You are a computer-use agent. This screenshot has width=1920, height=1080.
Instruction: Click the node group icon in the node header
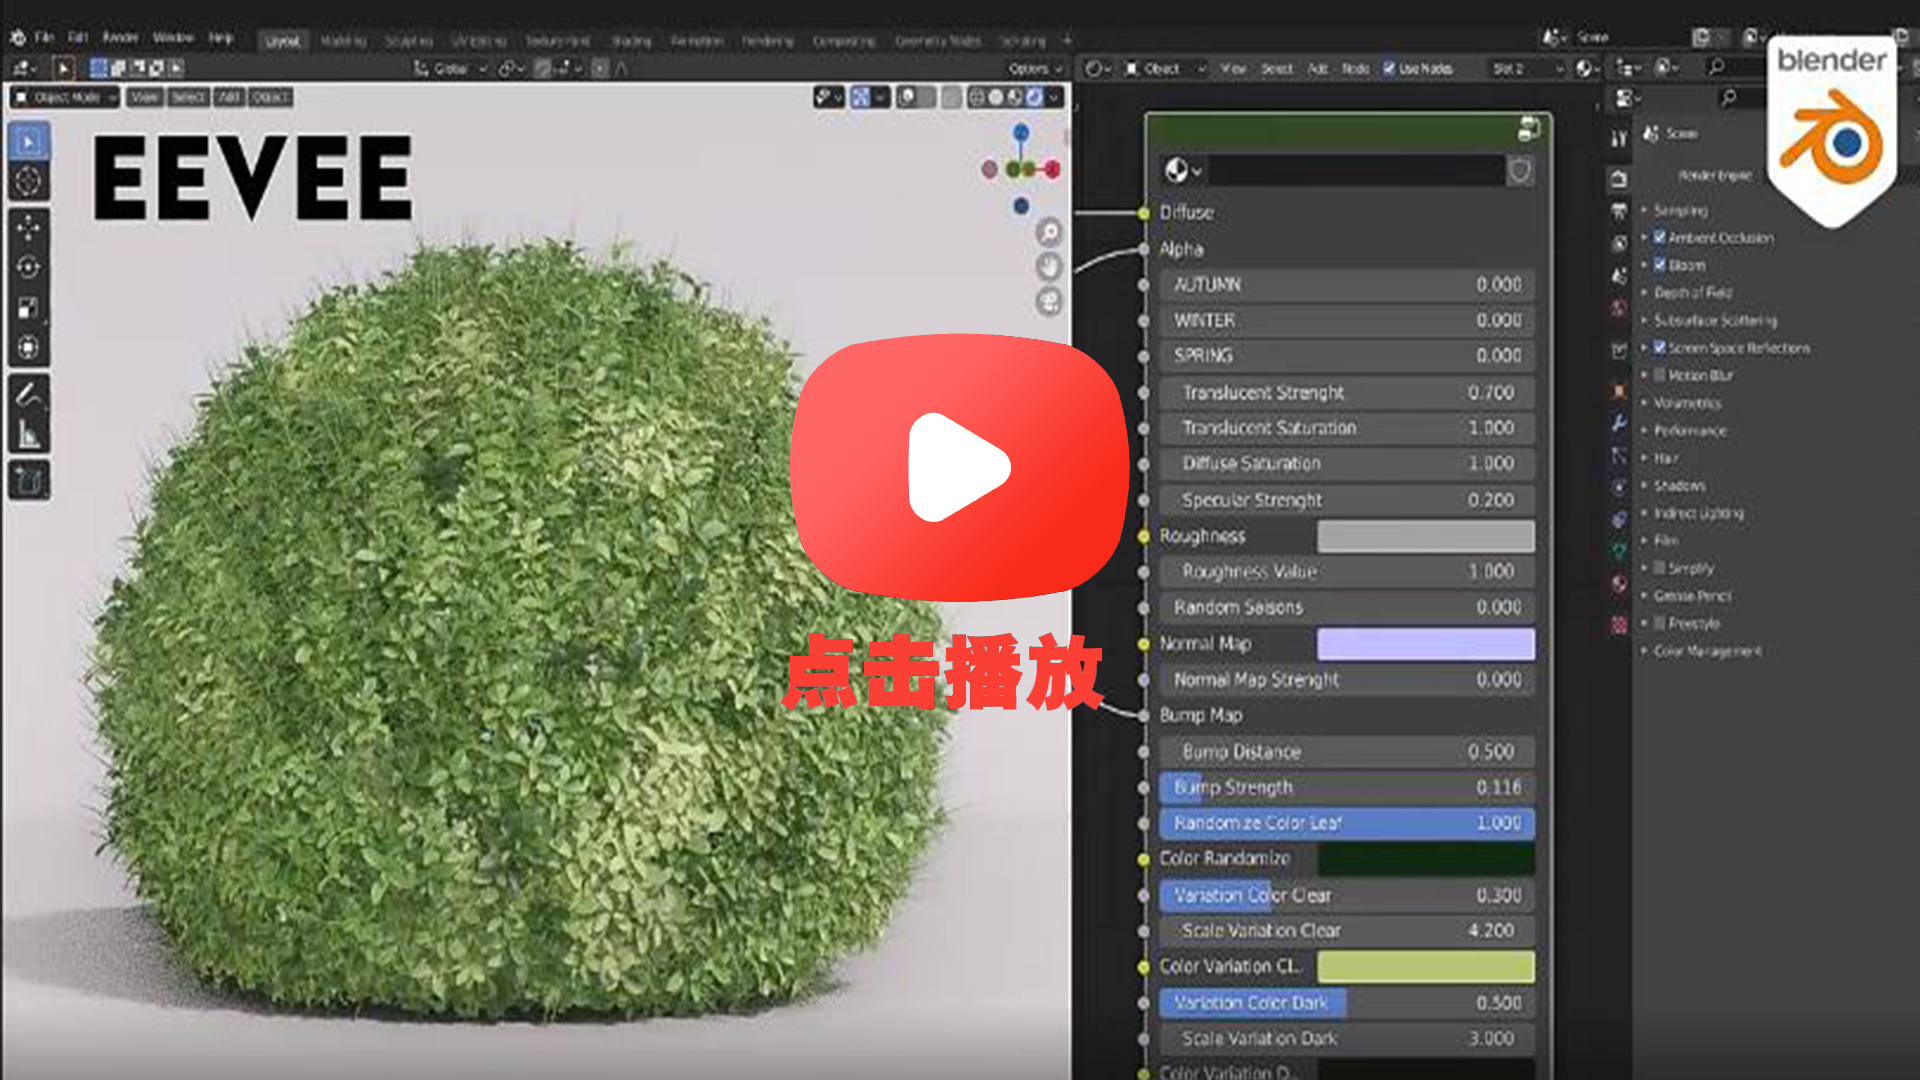point(1529,128)
